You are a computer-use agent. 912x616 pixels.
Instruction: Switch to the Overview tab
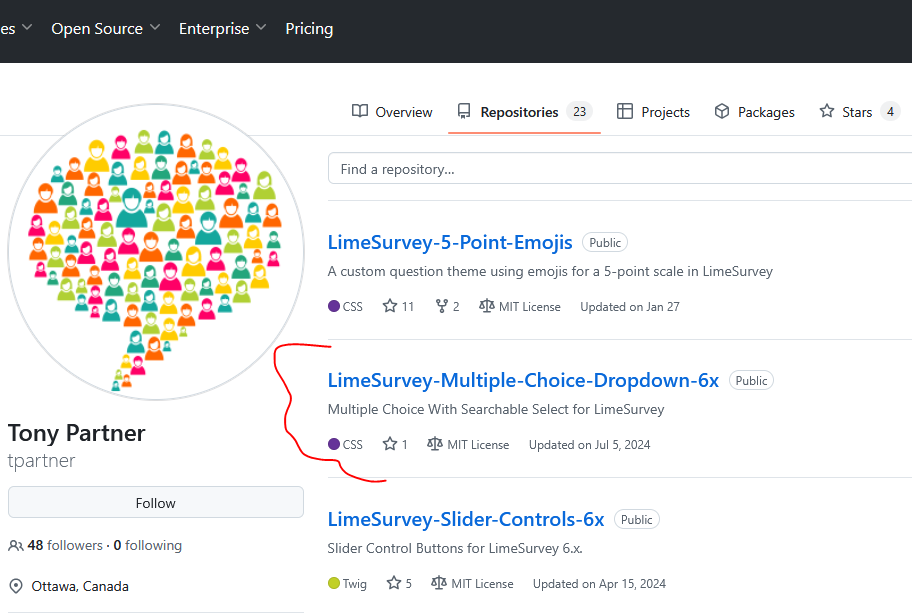pos(392,112)
